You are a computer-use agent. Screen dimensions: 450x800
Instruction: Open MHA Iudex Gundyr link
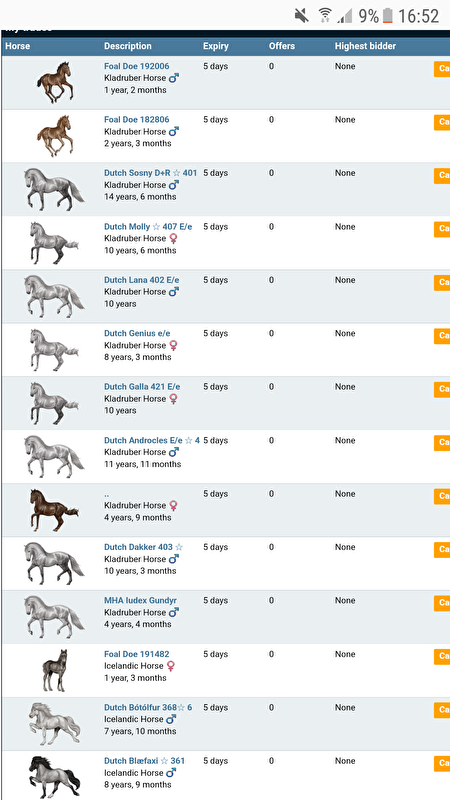click(x=140, y=601)
